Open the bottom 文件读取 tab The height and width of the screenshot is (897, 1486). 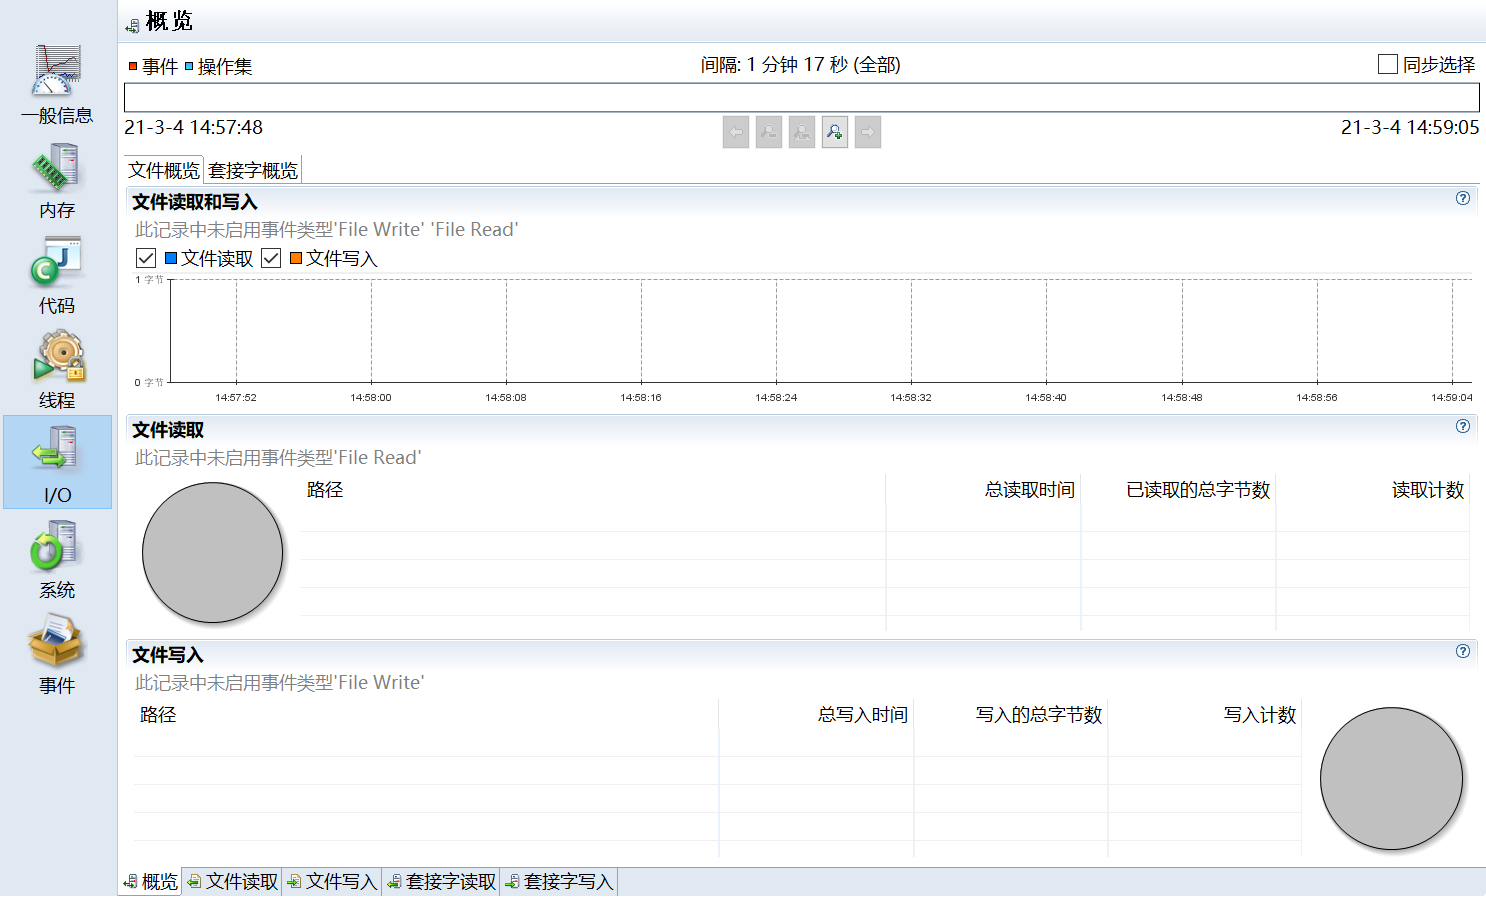pos(233,881)
